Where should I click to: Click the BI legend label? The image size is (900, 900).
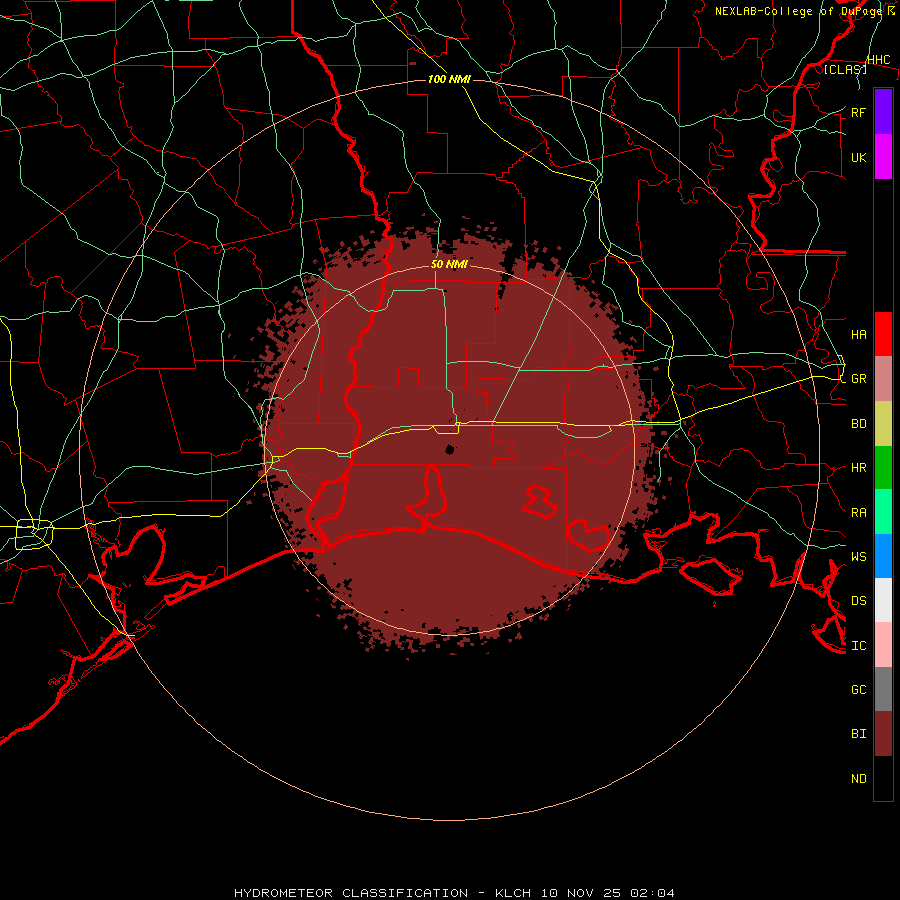point(858,734)
